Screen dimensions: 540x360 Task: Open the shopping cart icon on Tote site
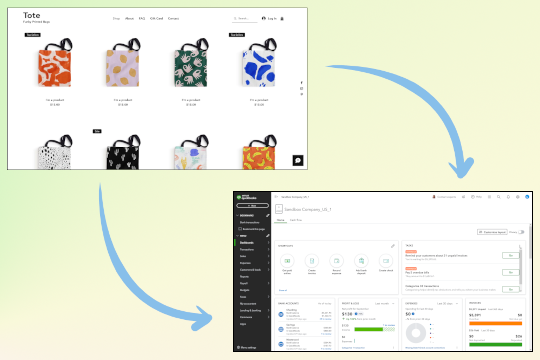pyautogui.click(x=282, y=19)
